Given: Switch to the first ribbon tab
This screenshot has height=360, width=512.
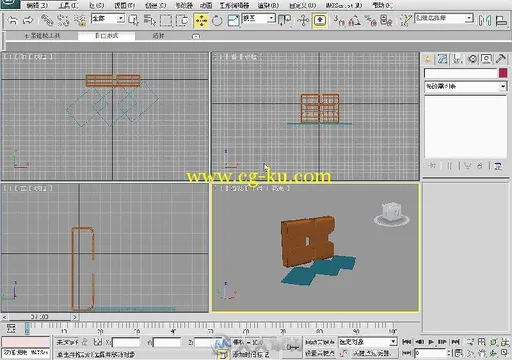Looking at the screenshot, I should point(42,36).
